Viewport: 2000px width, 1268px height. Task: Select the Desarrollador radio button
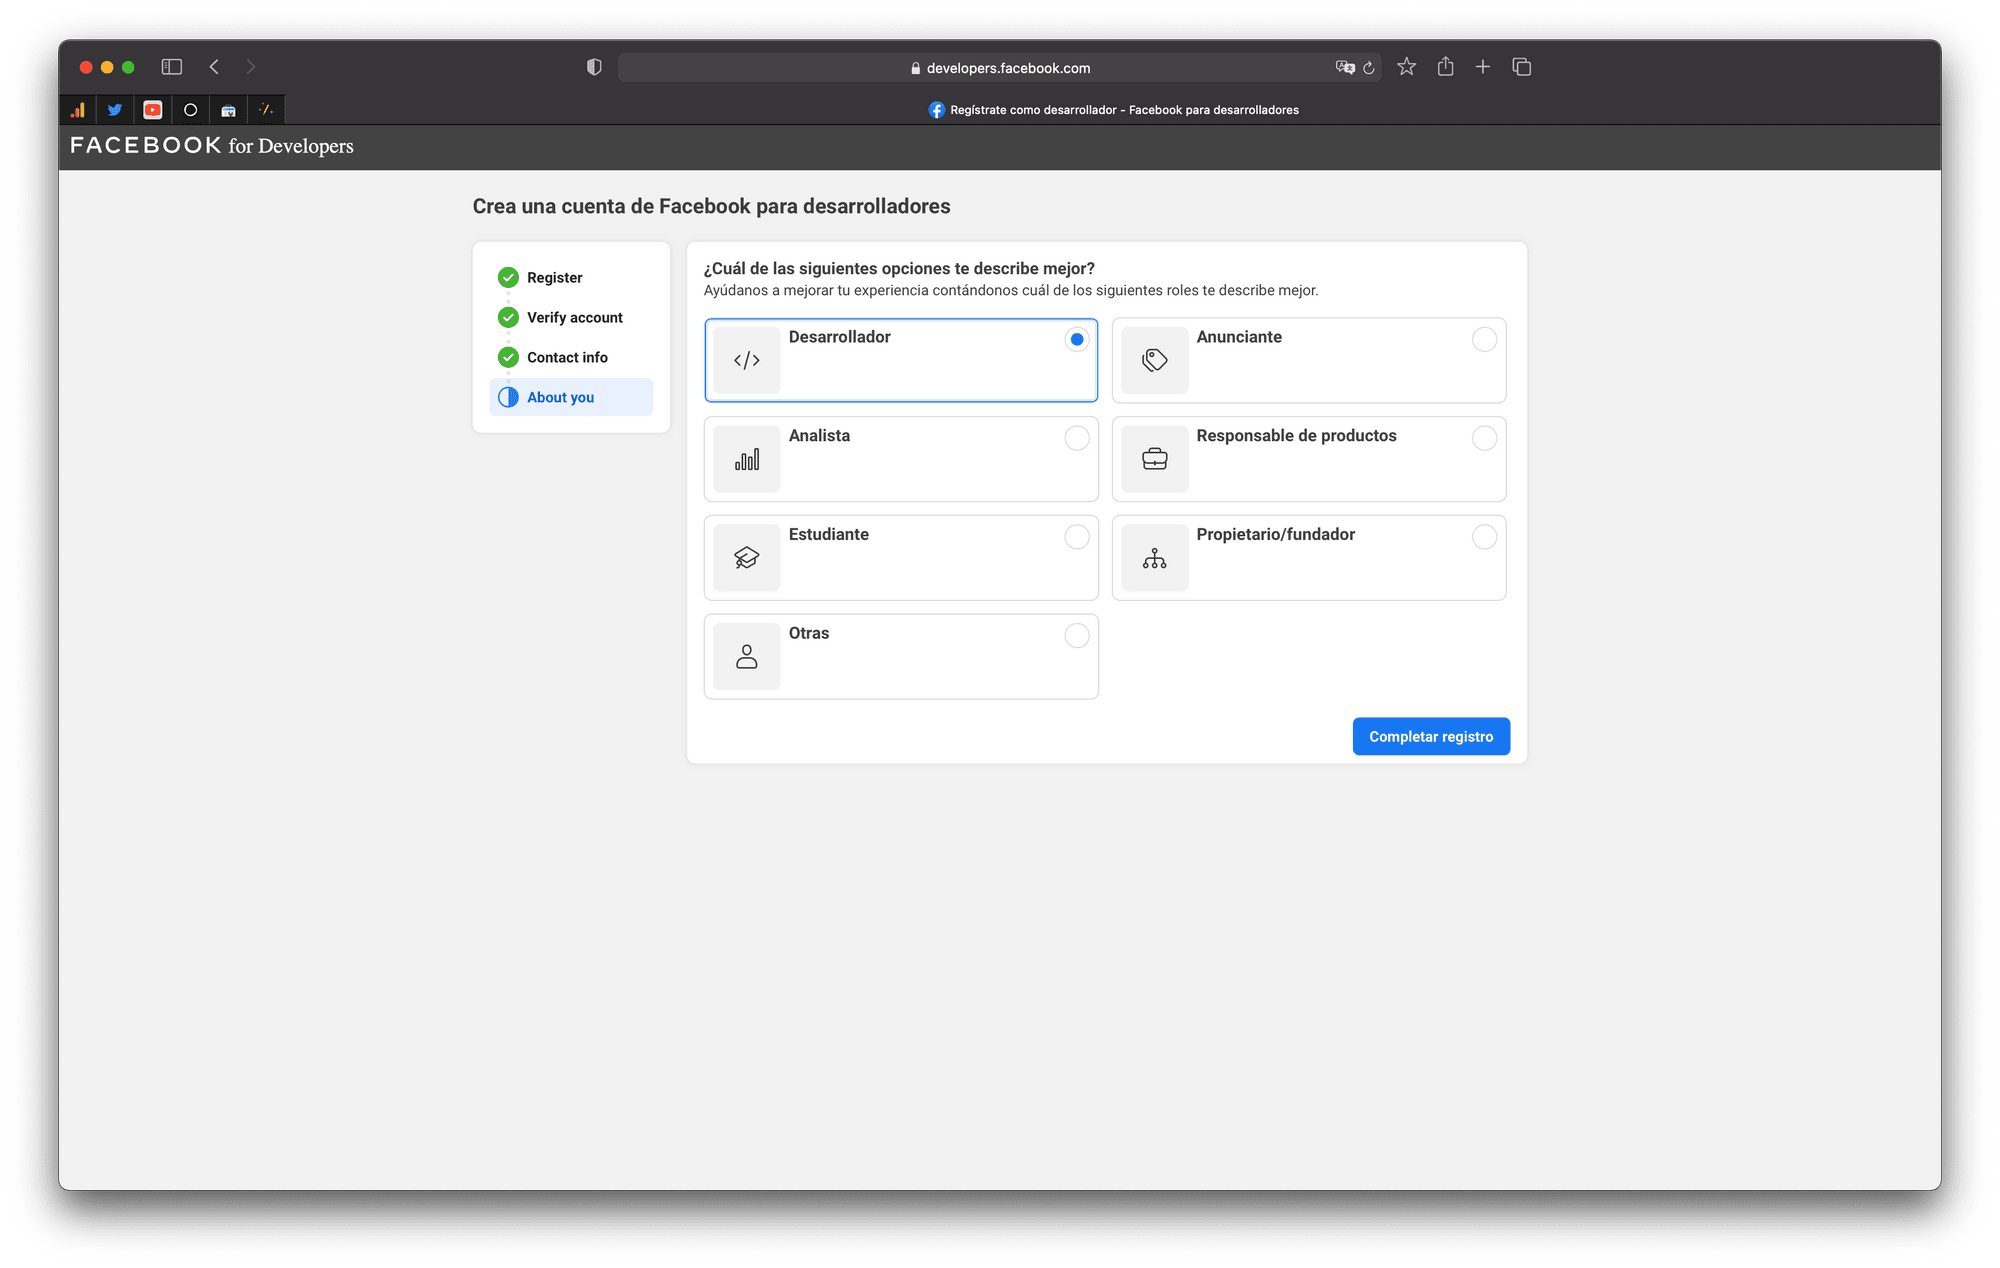pos(1077,339)
